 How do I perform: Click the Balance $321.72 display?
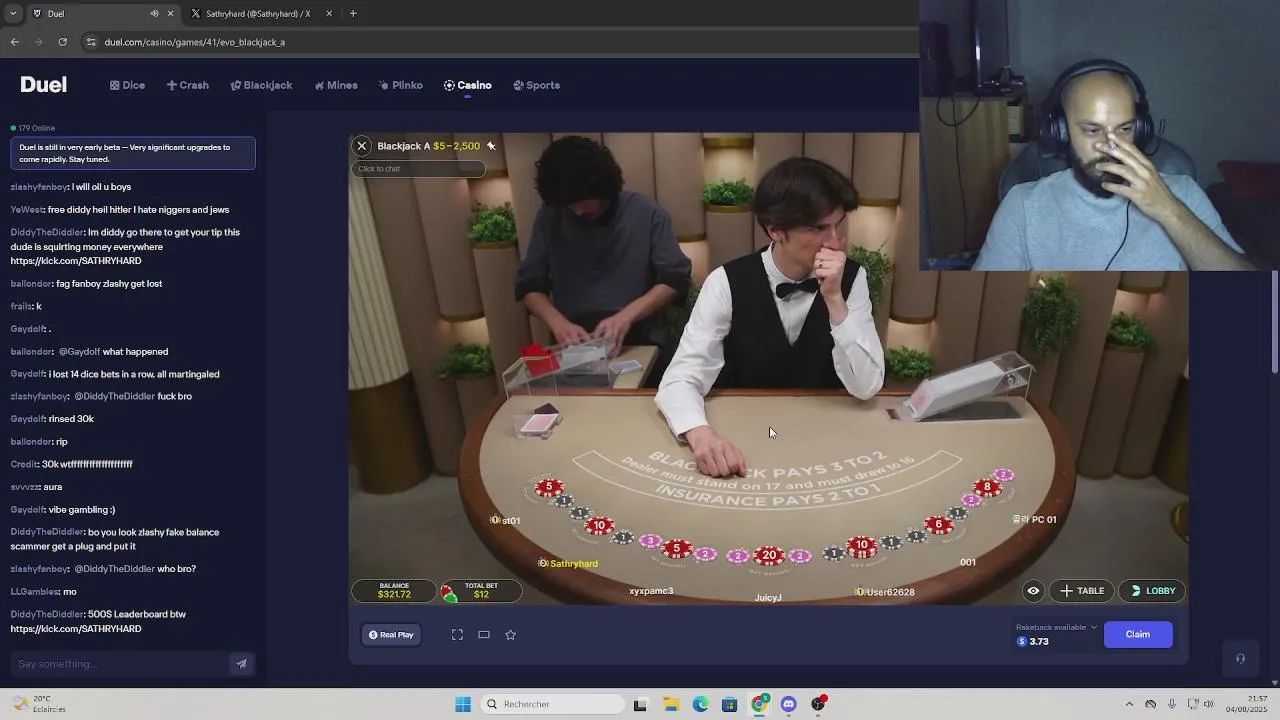(x=394, y=591)
